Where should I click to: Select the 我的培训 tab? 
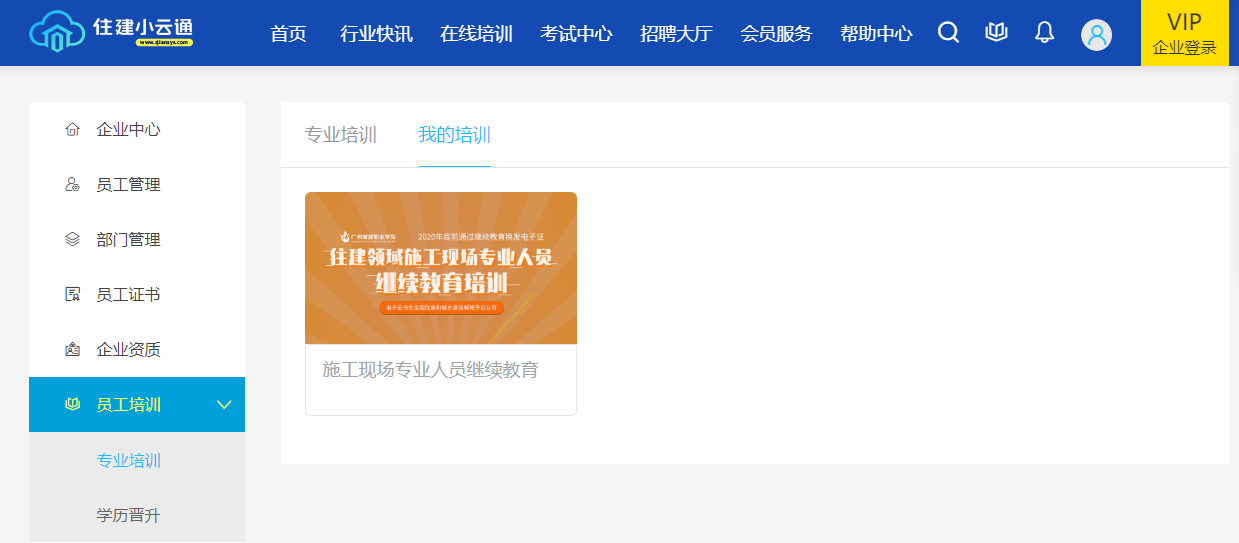[454, 135]
